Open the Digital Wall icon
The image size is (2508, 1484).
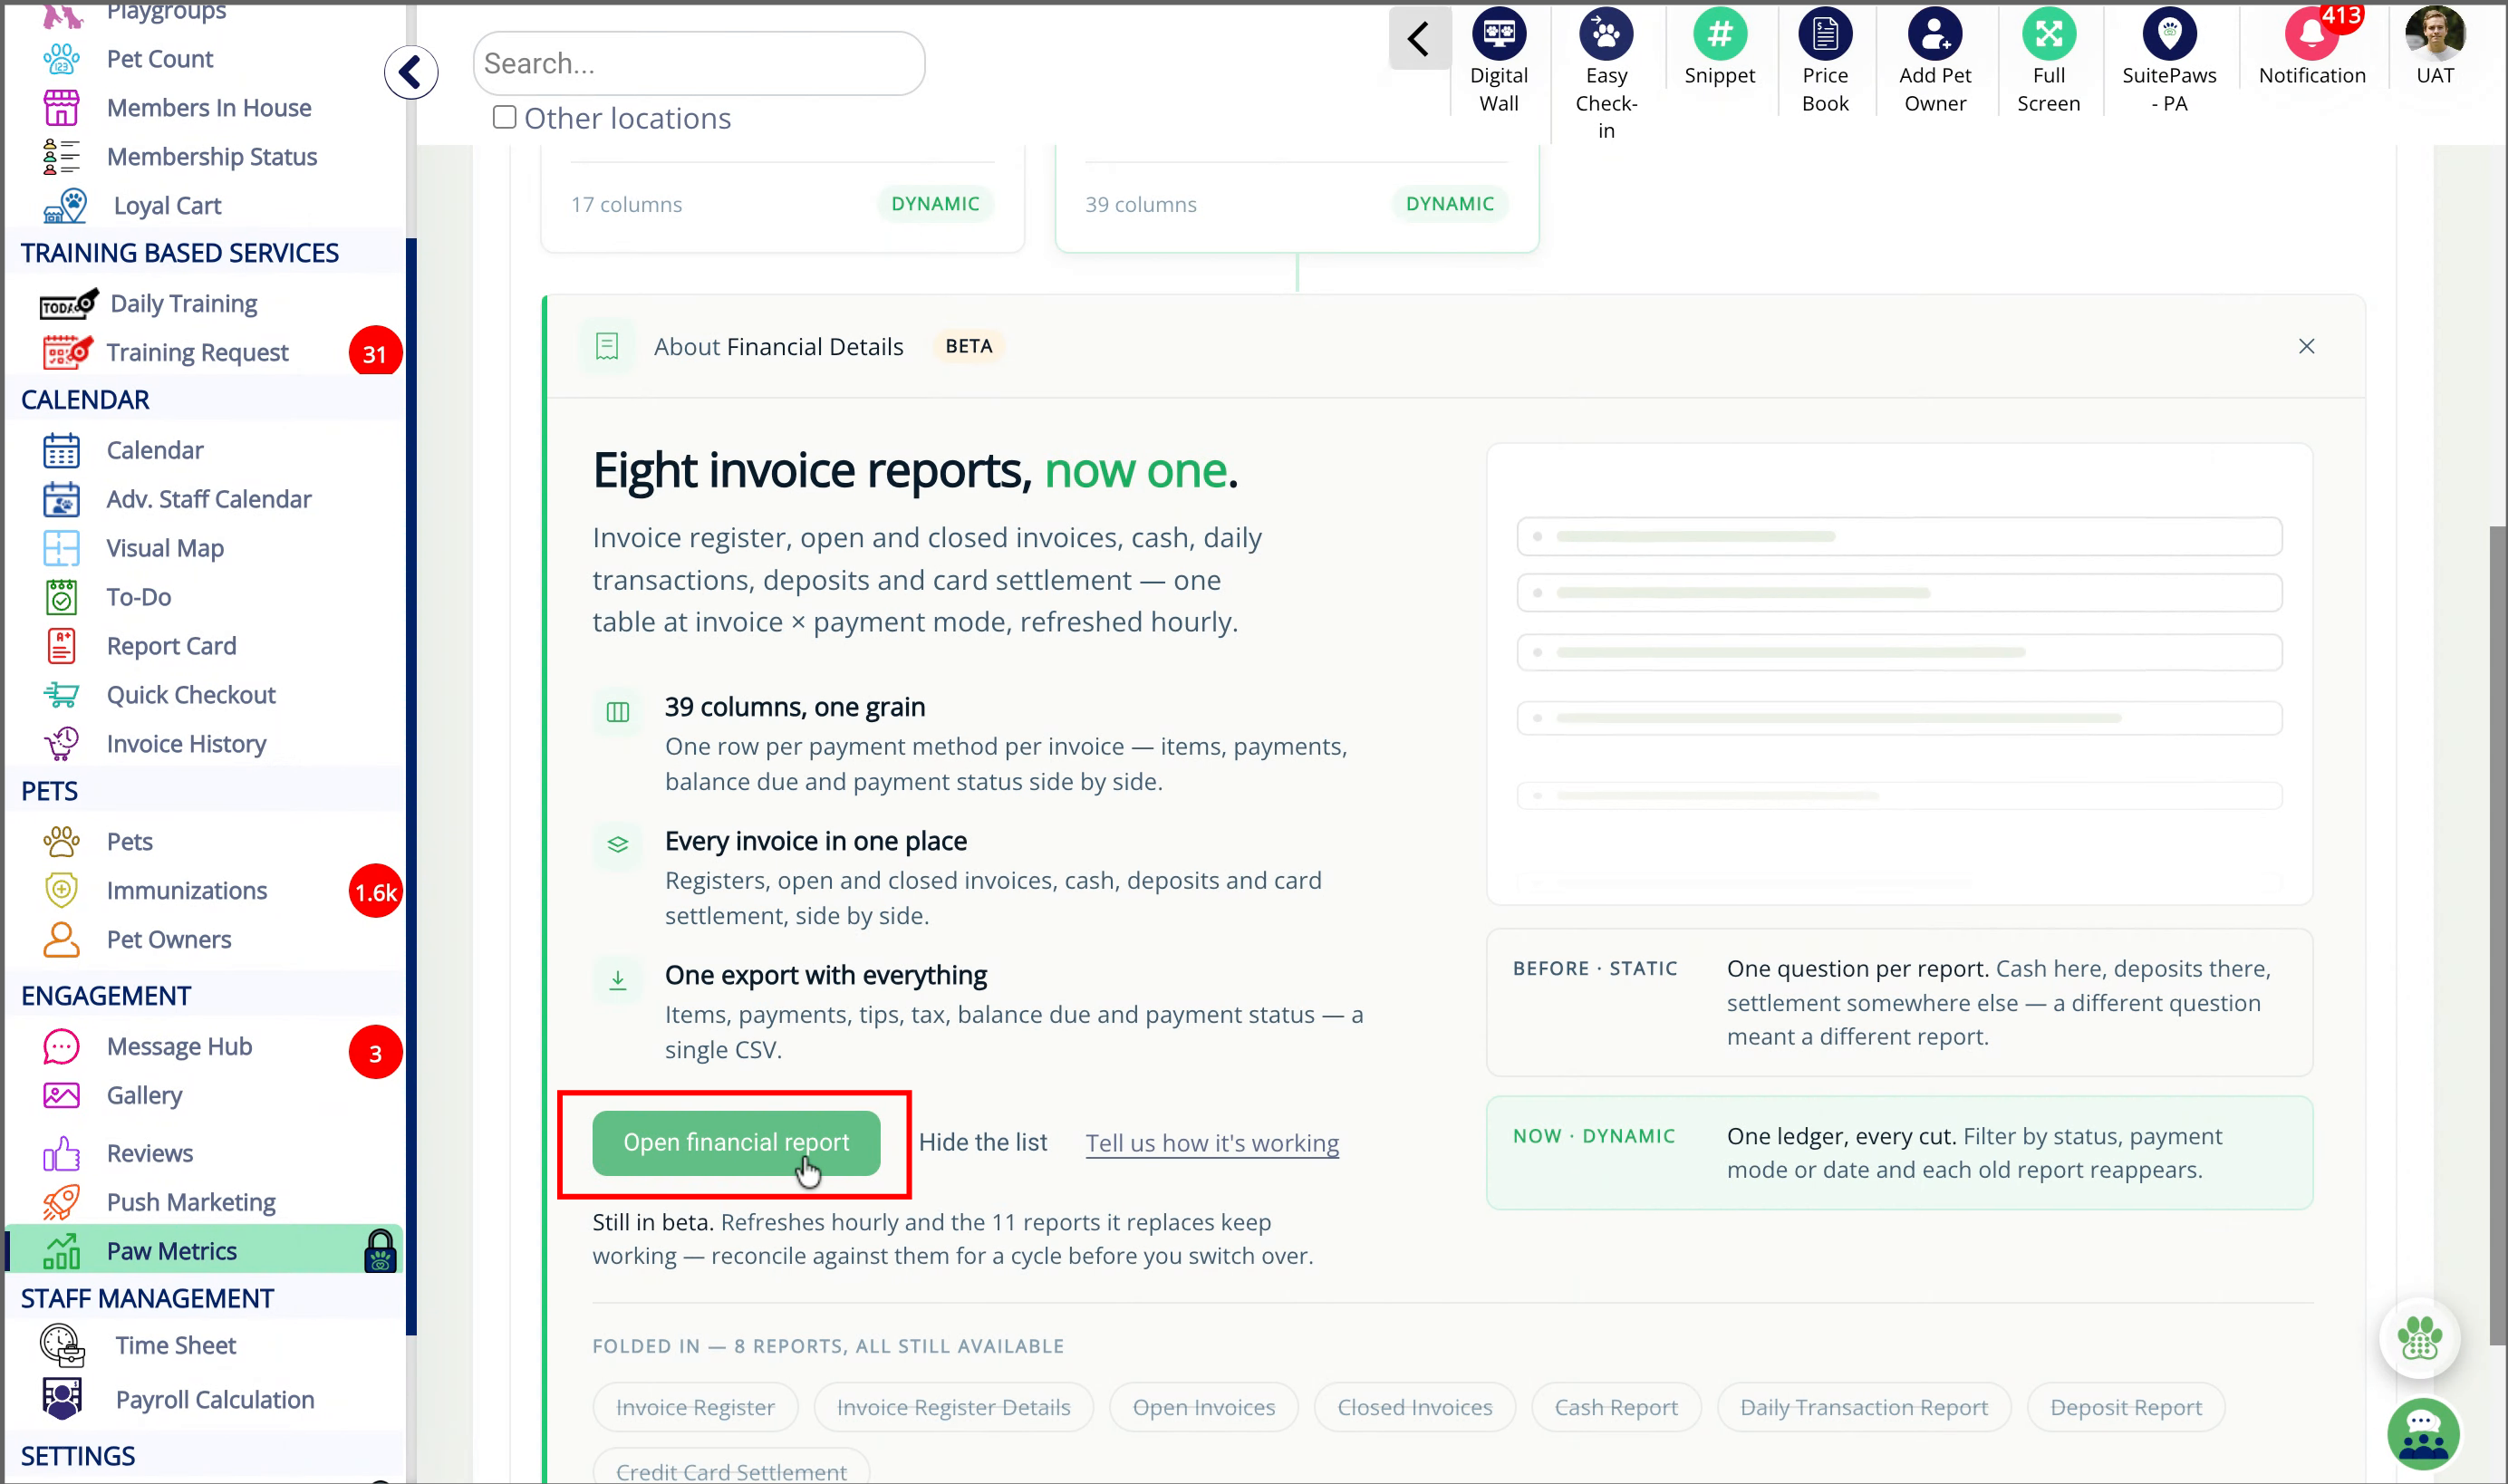[x=1498, y=34]
